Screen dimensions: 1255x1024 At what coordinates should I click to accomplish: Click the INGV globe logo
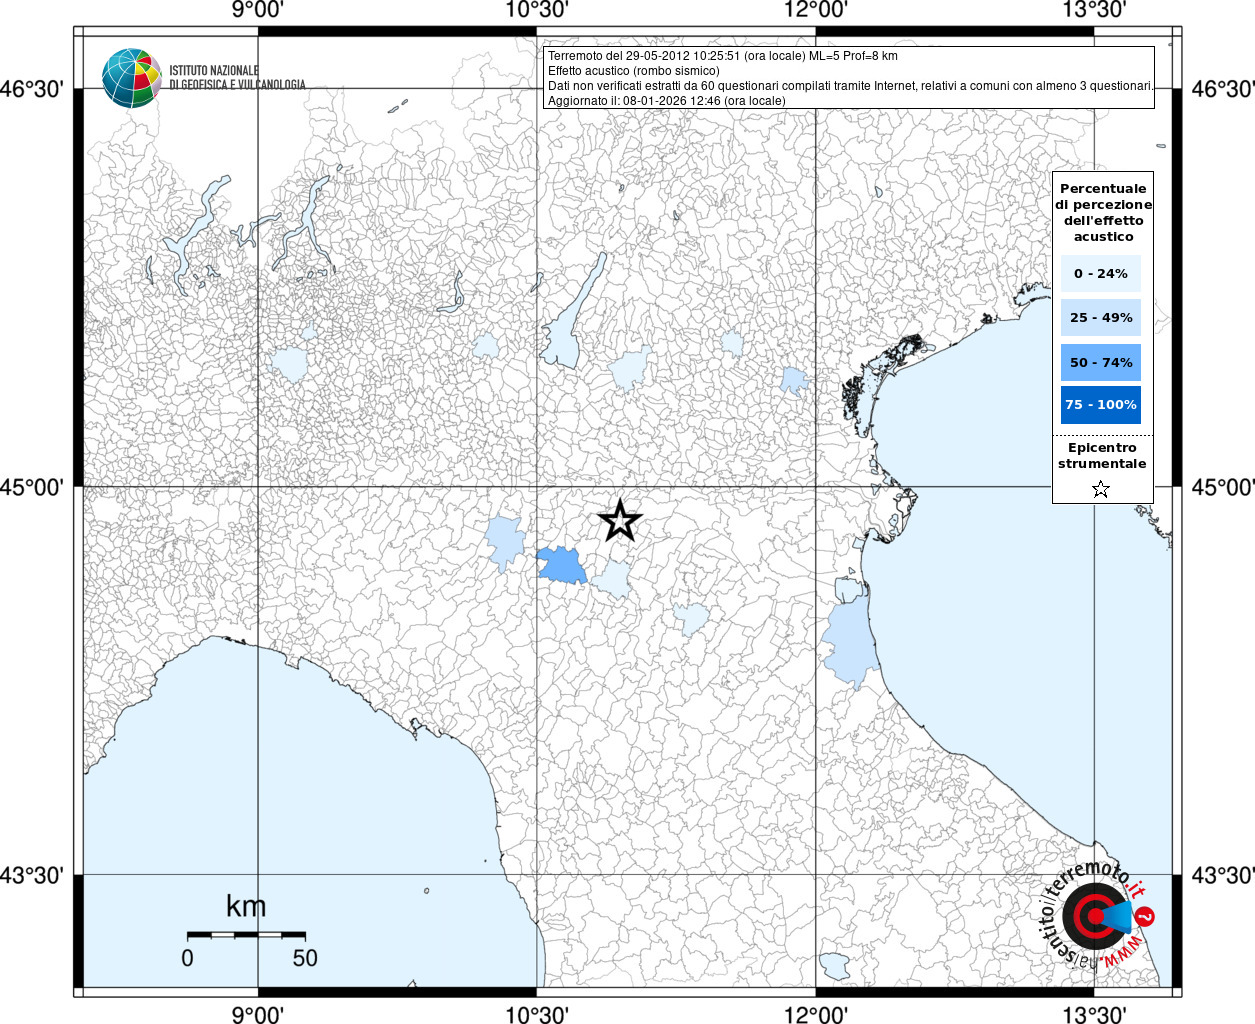pos(131,78)
